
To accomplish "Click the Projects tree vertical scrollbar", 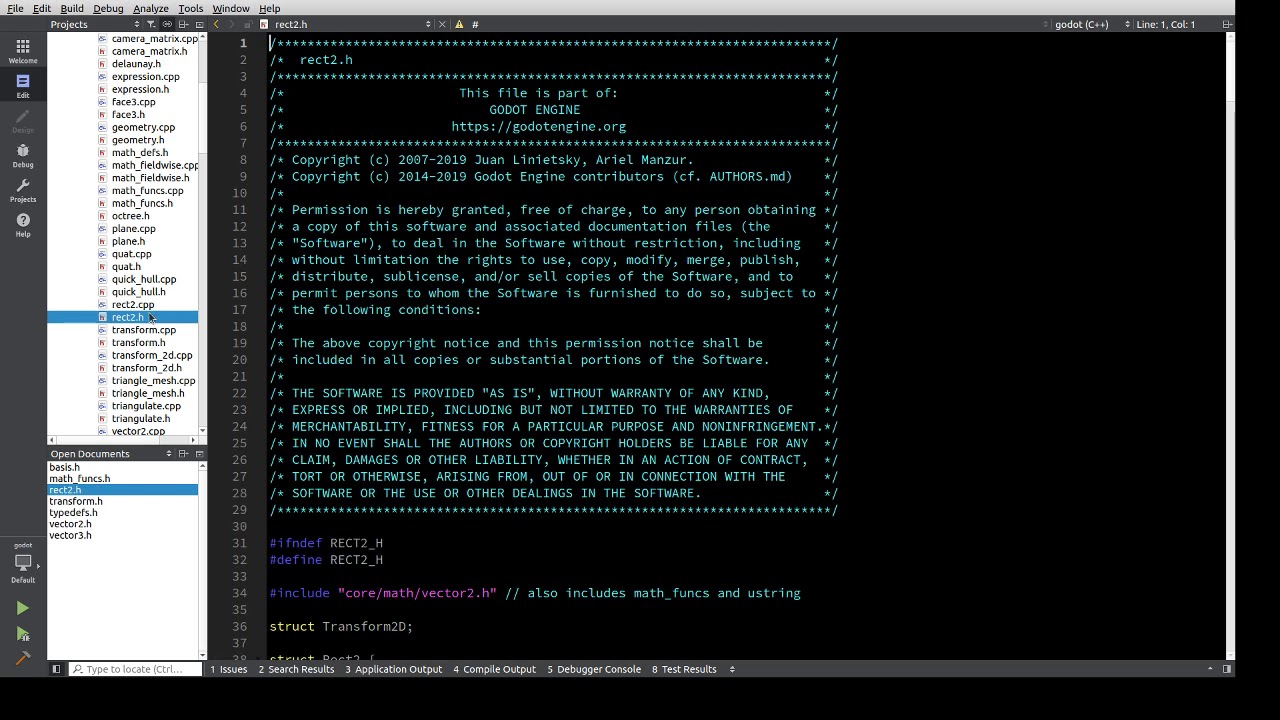I will [x=203, y=234].
